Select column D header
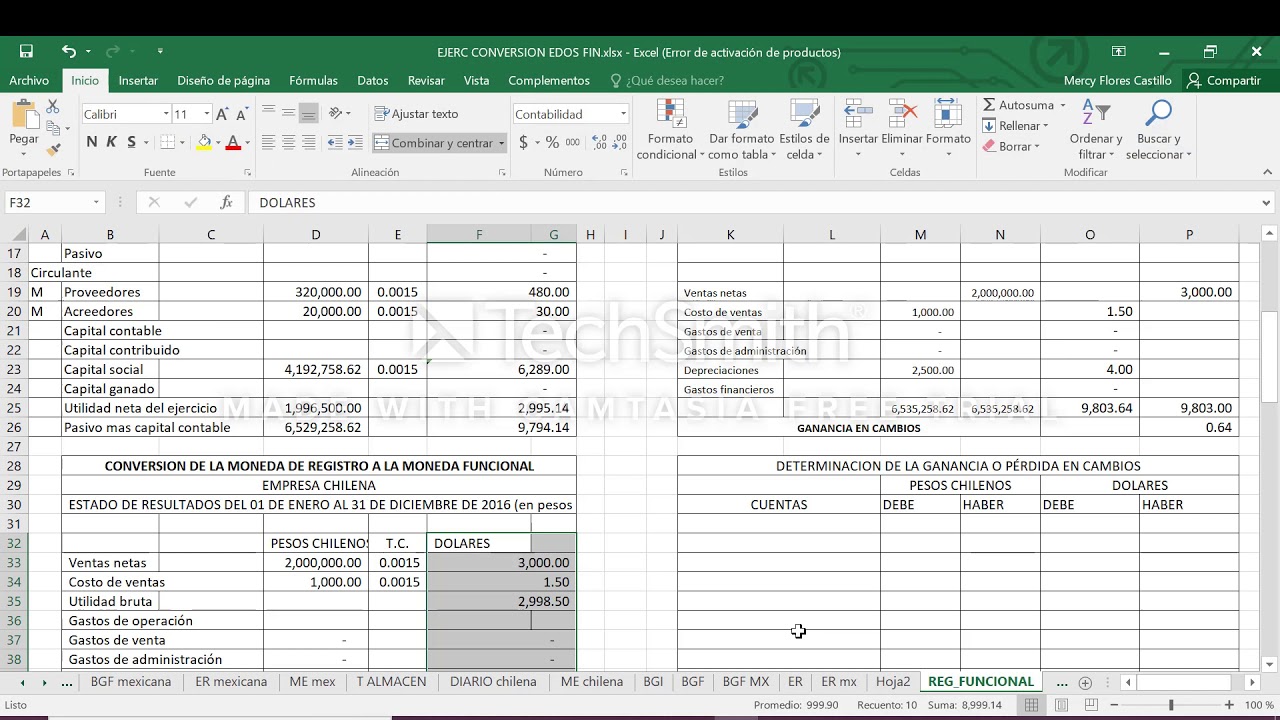This screenshot has height=720, width=1280. [x=315, y=235]
